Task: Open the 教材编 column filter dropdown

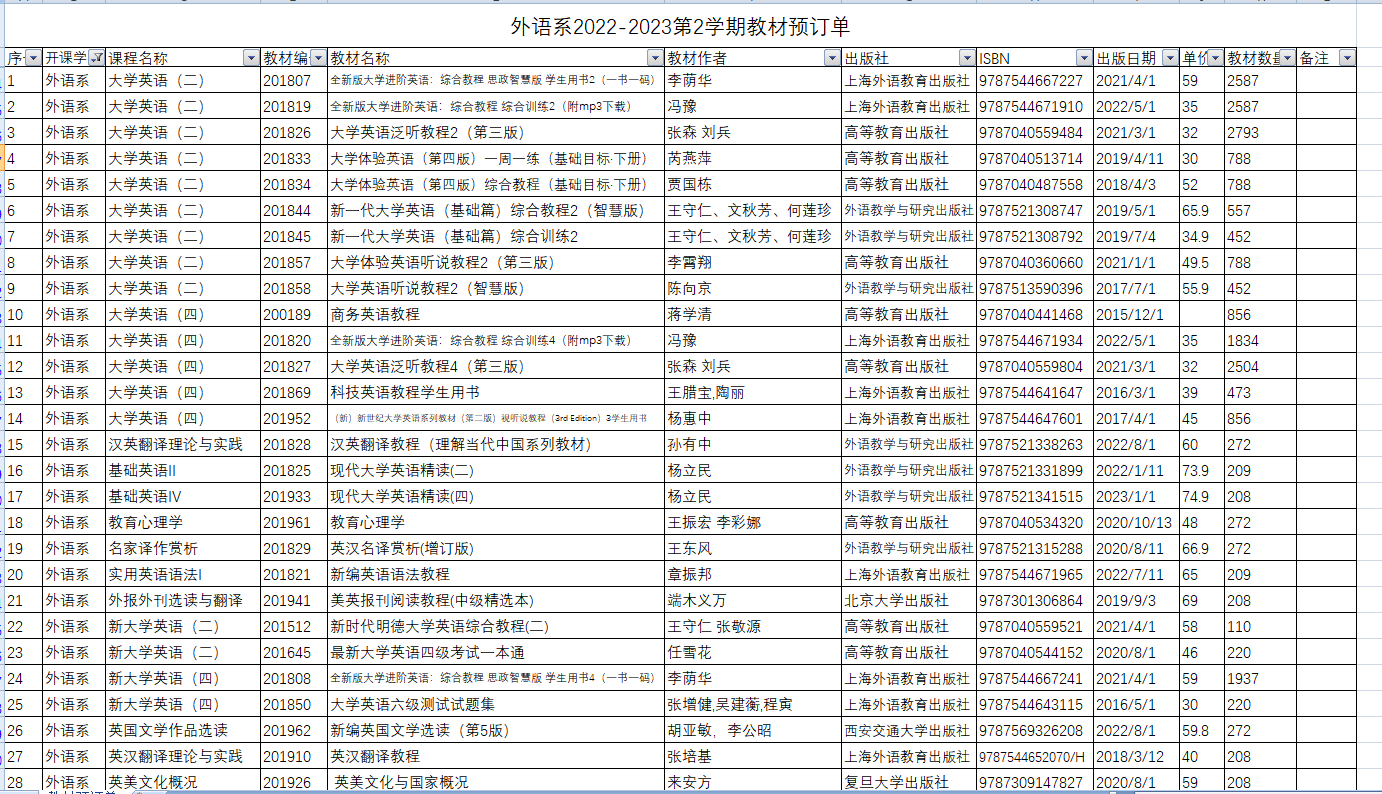Action: click(317, 58)
